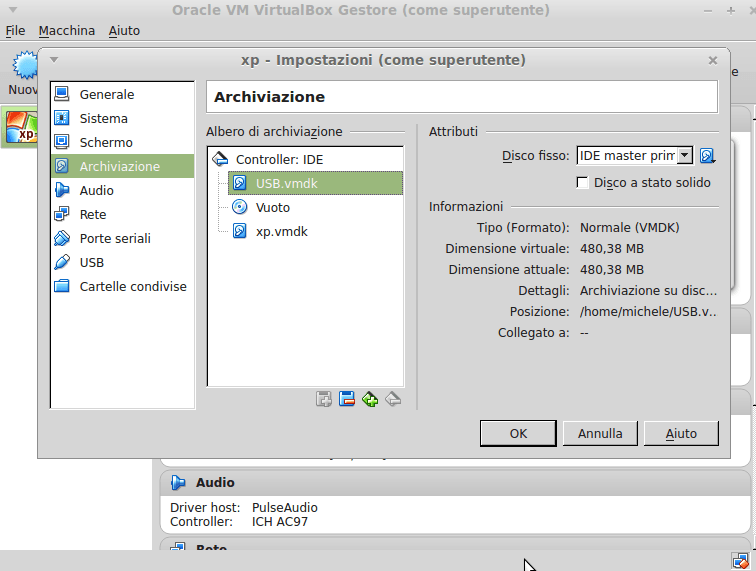Click the Archiviazione su disc... details value
The image size is (756, 571).
pos(648,291)
